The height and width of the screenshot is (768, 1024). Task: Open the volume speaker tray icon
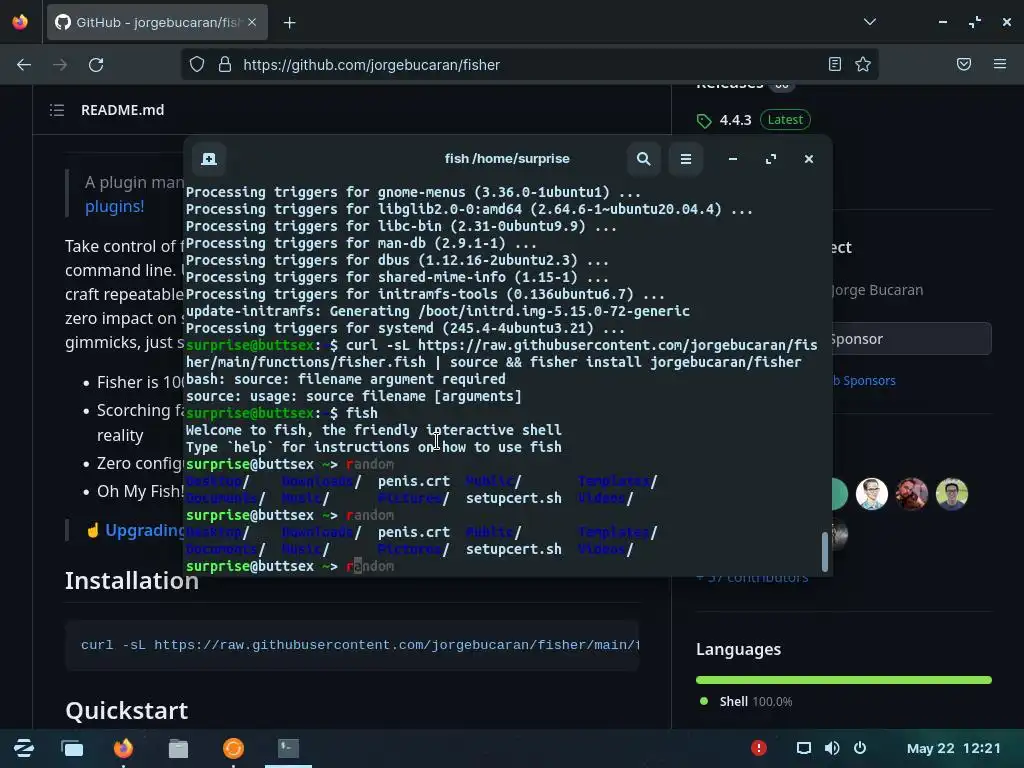coord(832,748)
